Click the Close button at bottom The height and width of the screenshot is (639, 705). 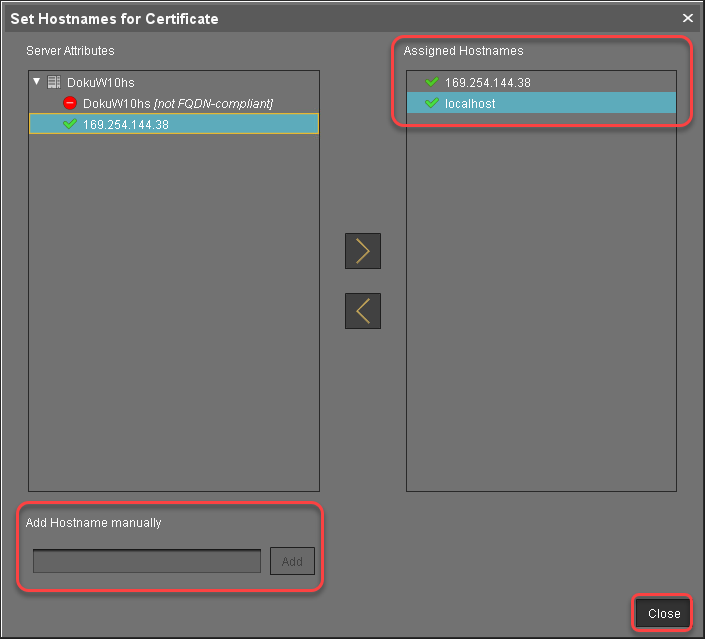tap(663, 613)
